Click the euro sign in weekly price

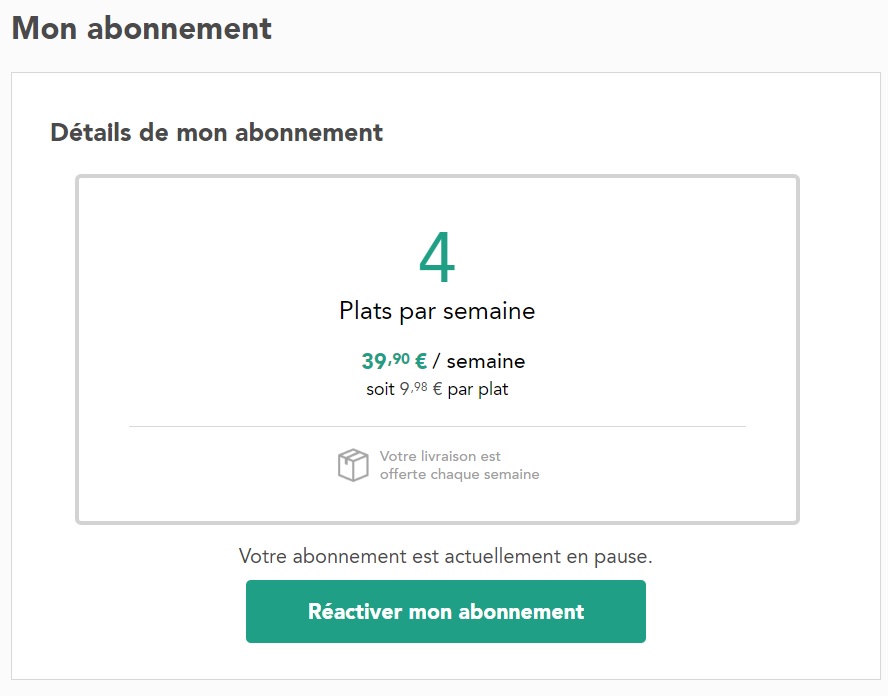[421, 361]
